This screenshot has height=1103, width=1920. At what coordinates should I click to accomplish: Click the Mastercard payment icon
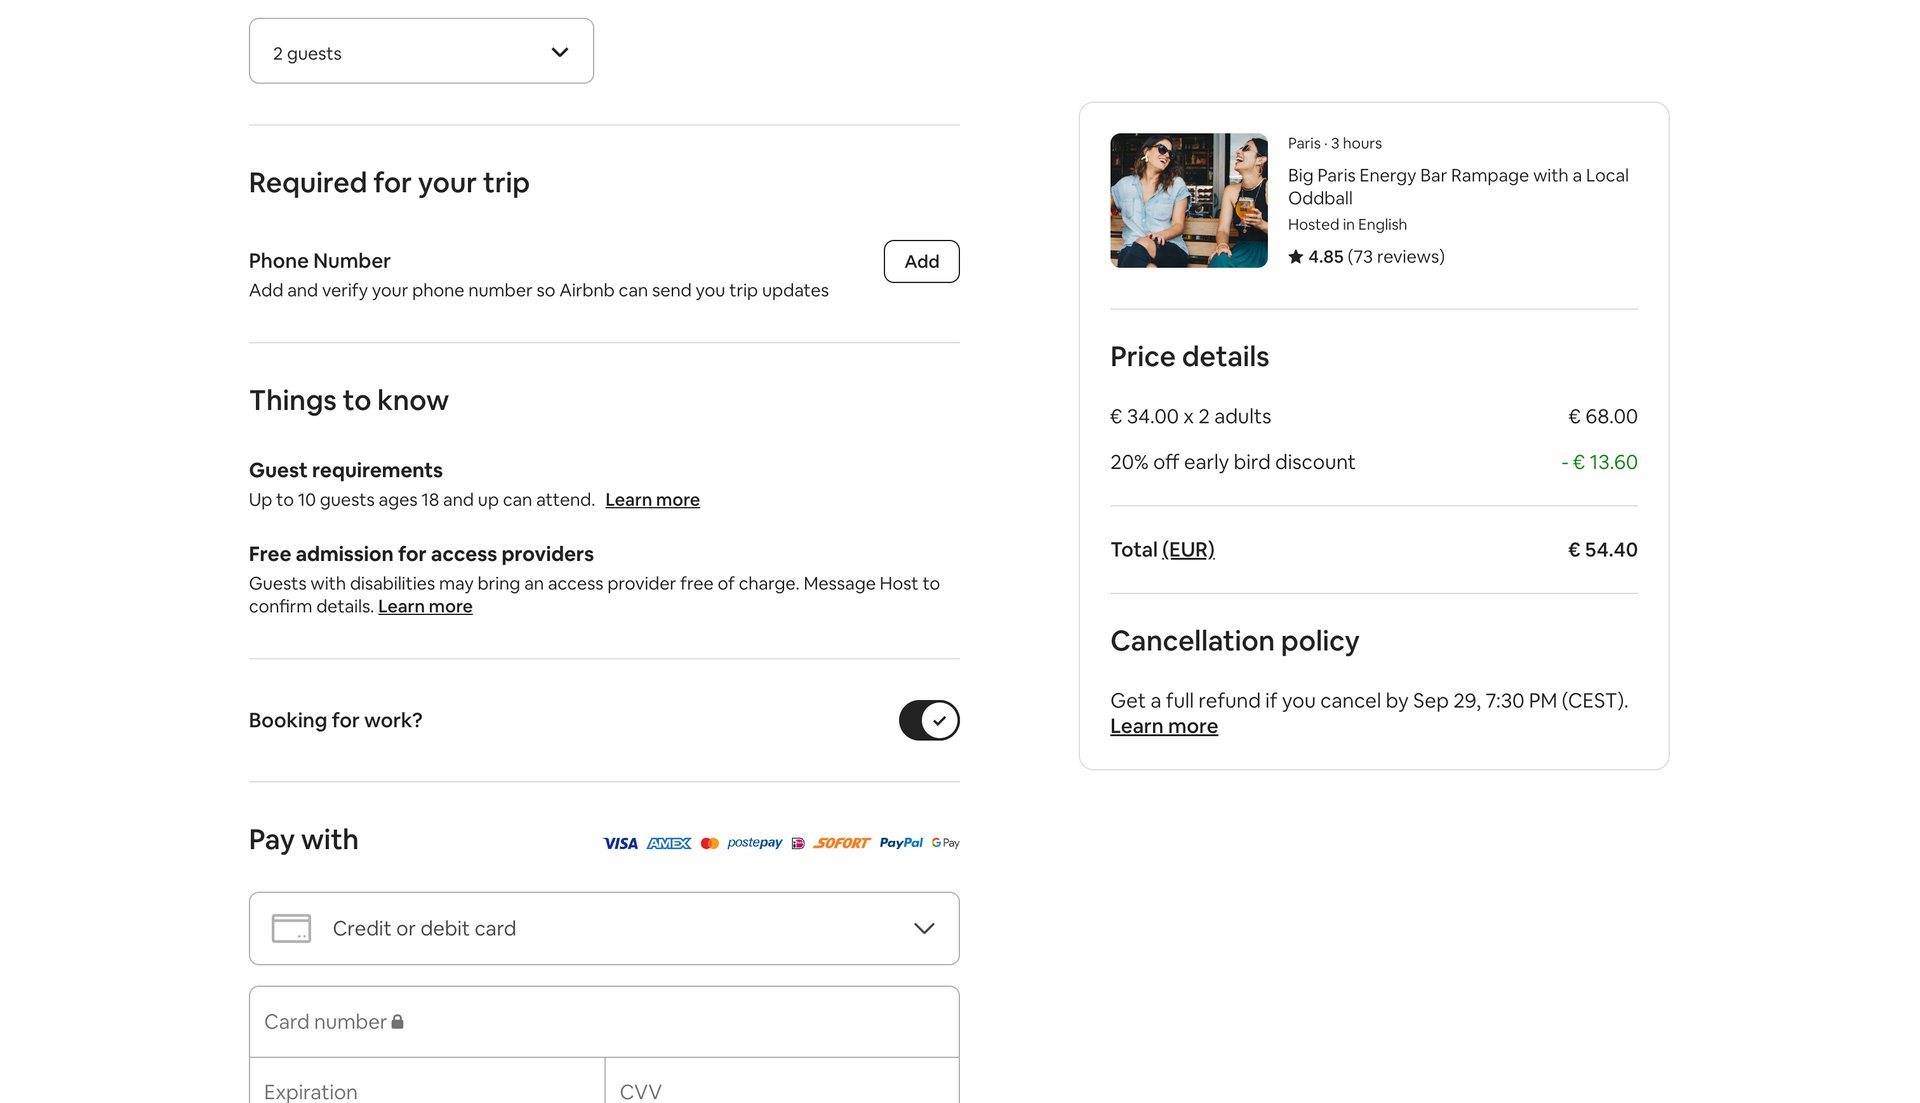[710, 843]
